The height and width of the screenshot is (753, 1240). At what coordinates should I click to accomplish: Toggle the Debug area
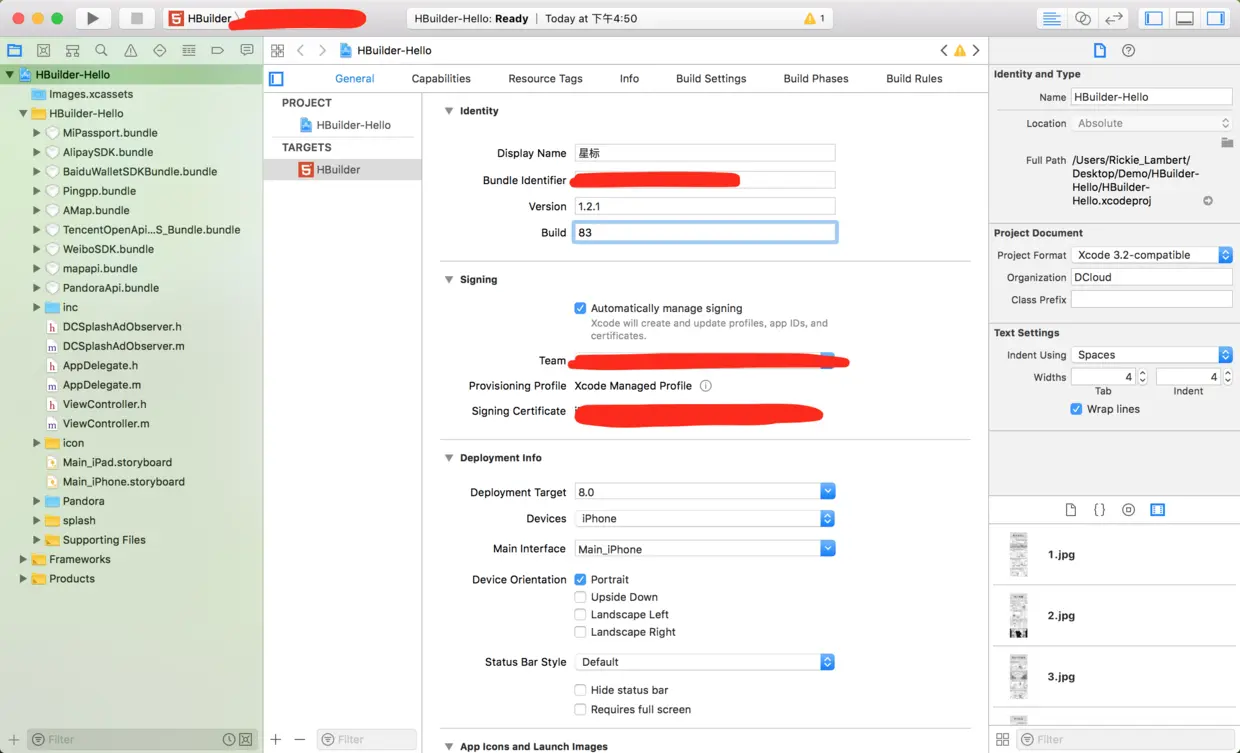tap(1185, 18)
